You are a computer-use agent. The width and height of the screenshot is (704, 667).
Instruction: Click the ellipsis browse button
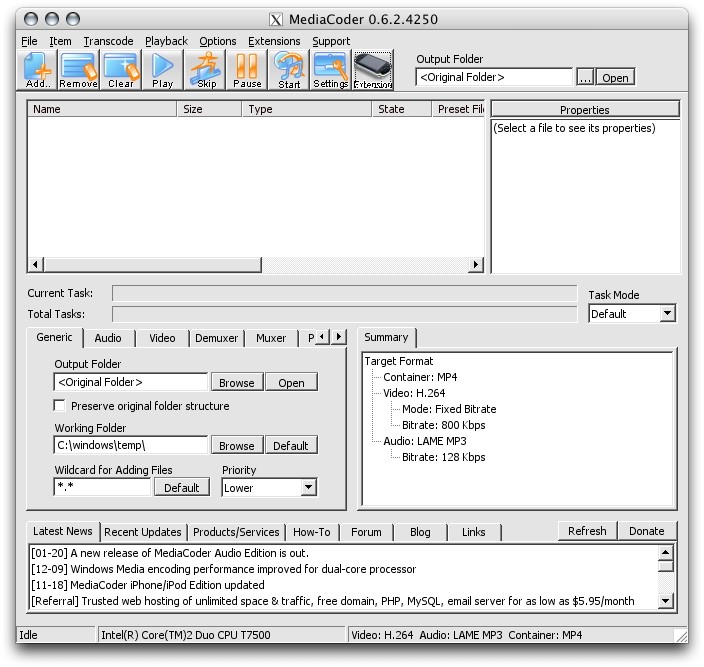pos(585,78)
